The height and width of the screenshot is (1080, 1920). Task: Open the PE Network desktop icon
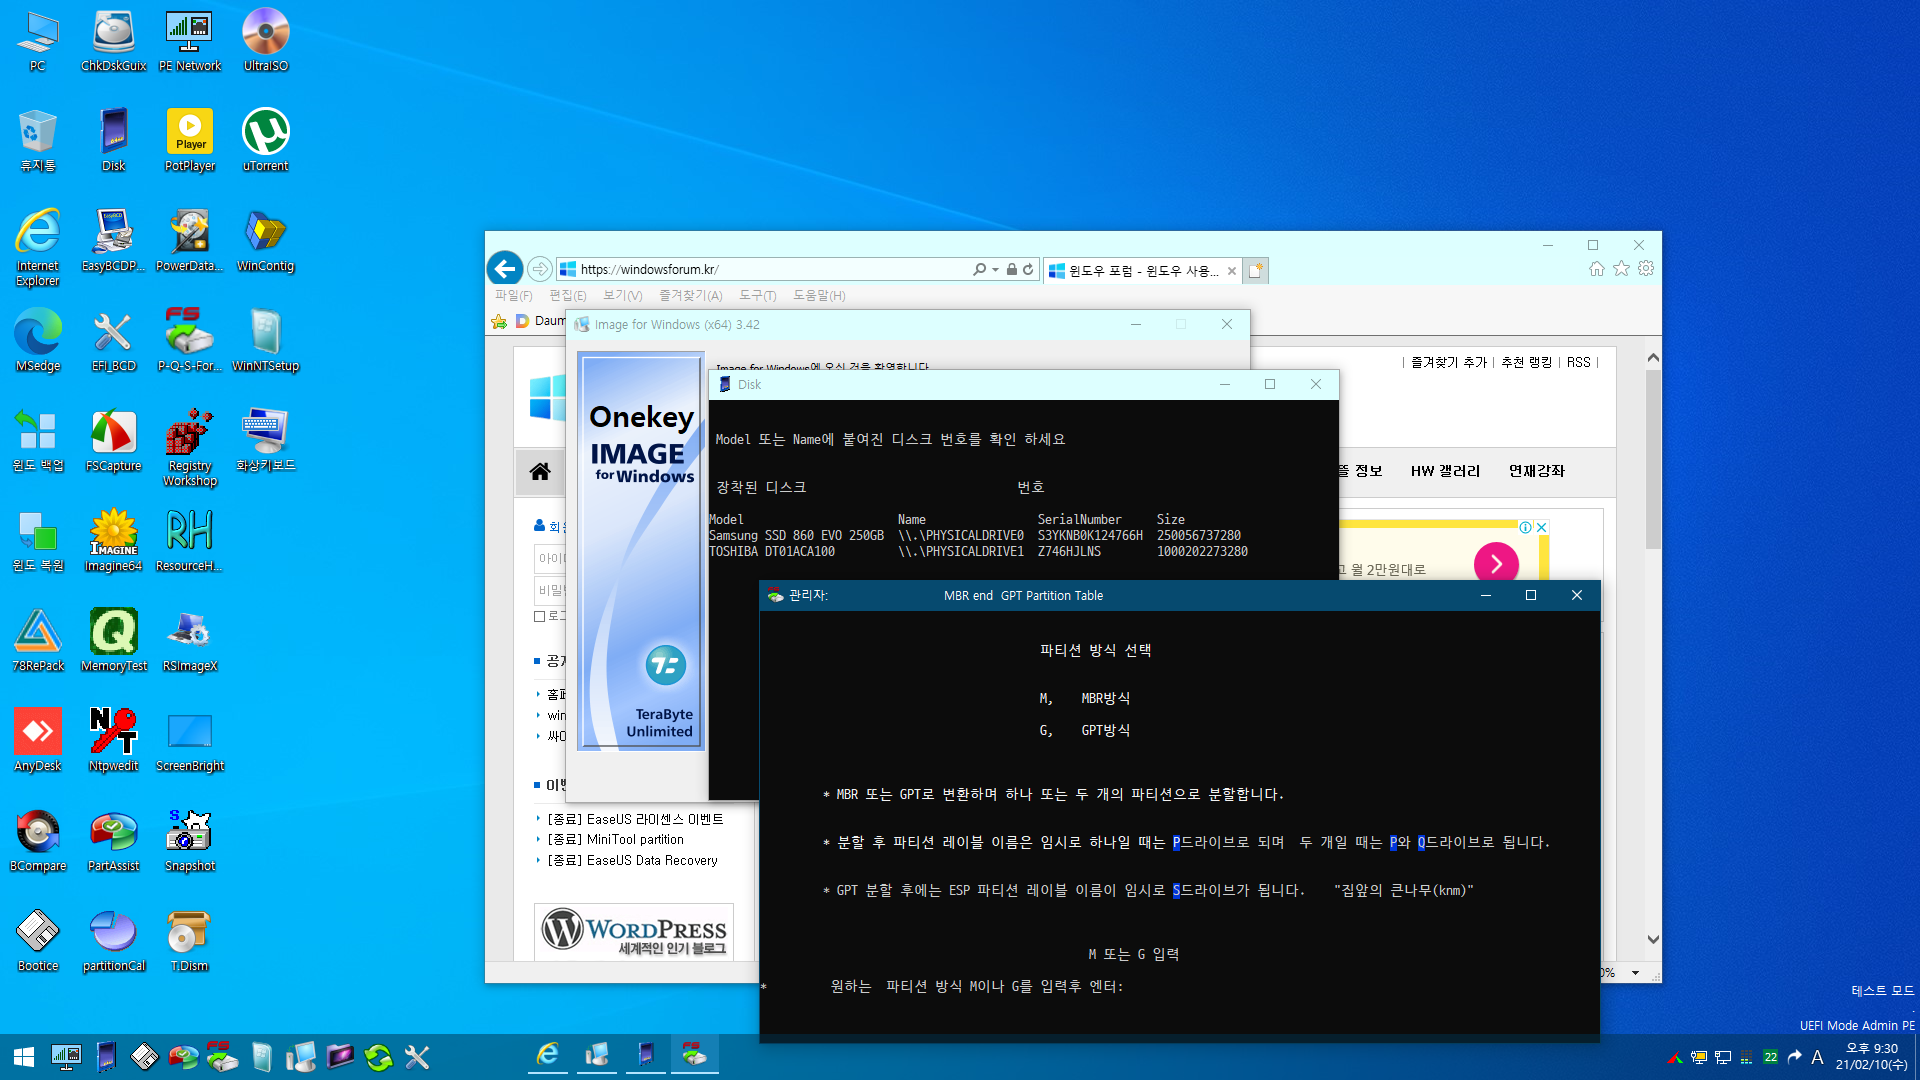(189, 40)
